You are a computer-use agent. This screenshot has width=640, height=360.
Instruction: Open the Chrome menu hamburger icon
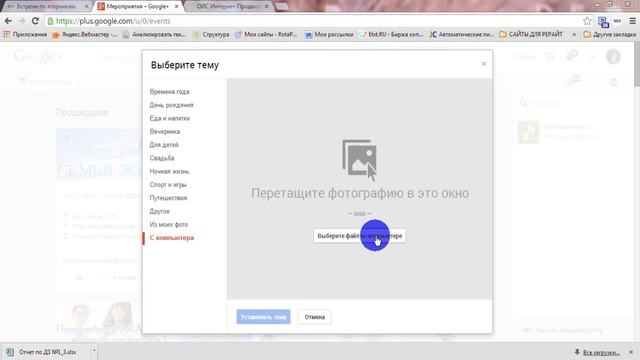click(x=632, y=21)
